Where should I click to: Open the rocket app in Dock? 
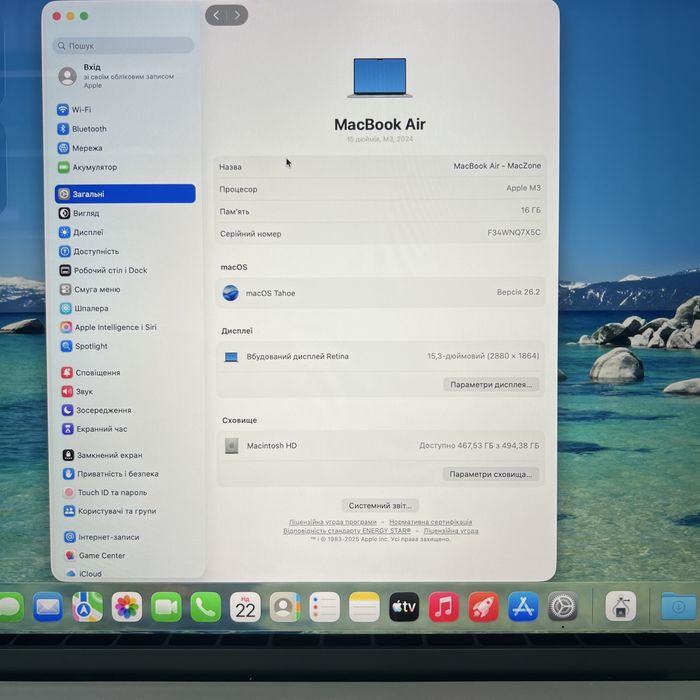483,607
